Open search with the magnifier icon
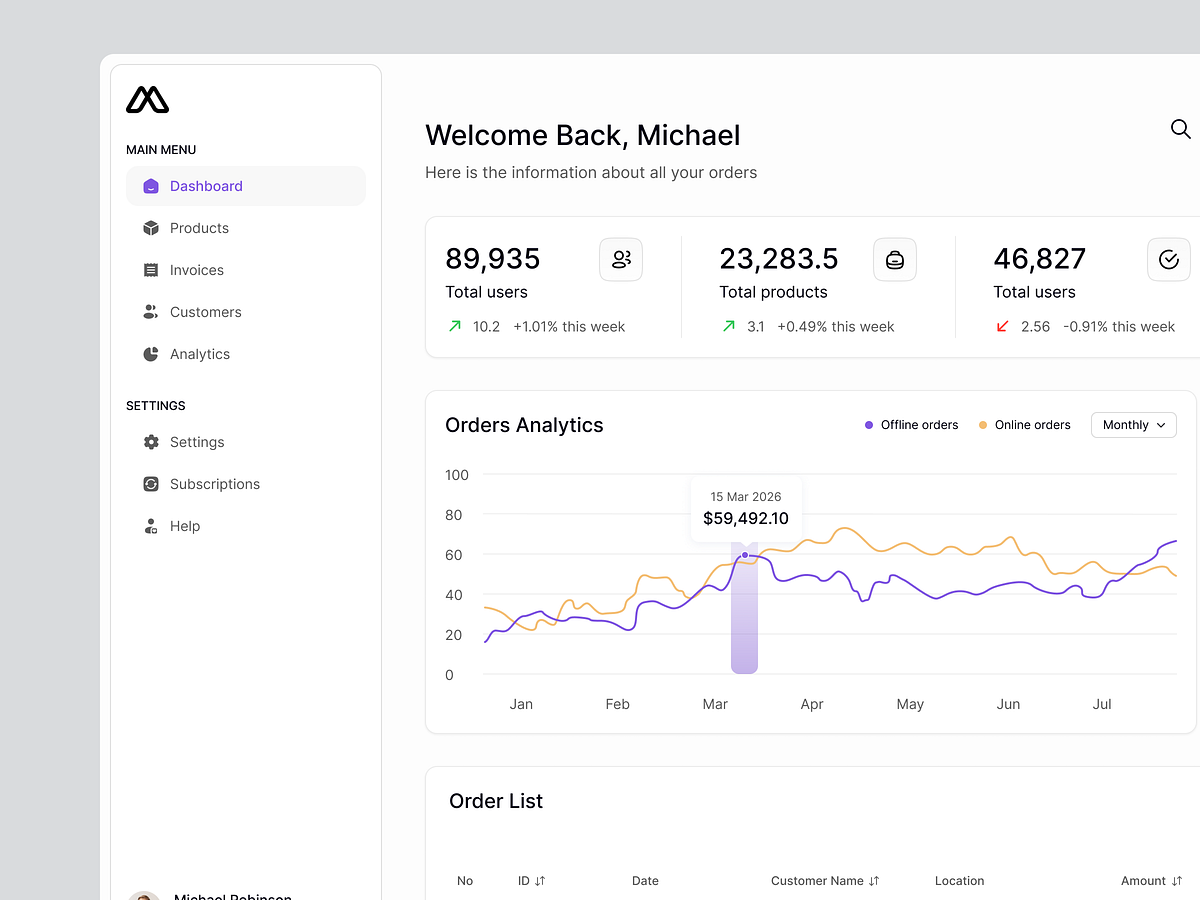1200x900 pixels. [x=1180, y=129]
